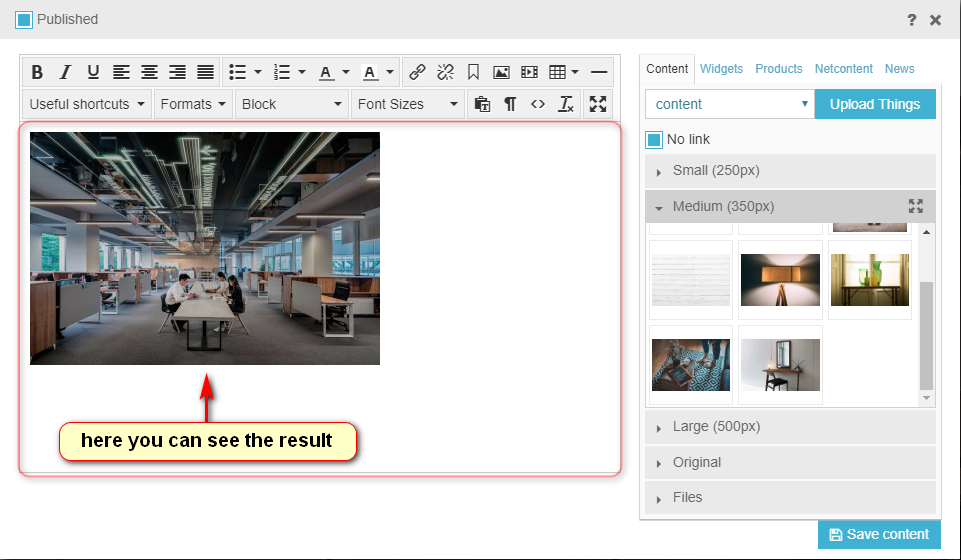
Task: Select green vases thumbnail
Action: (x=870, y=280)
